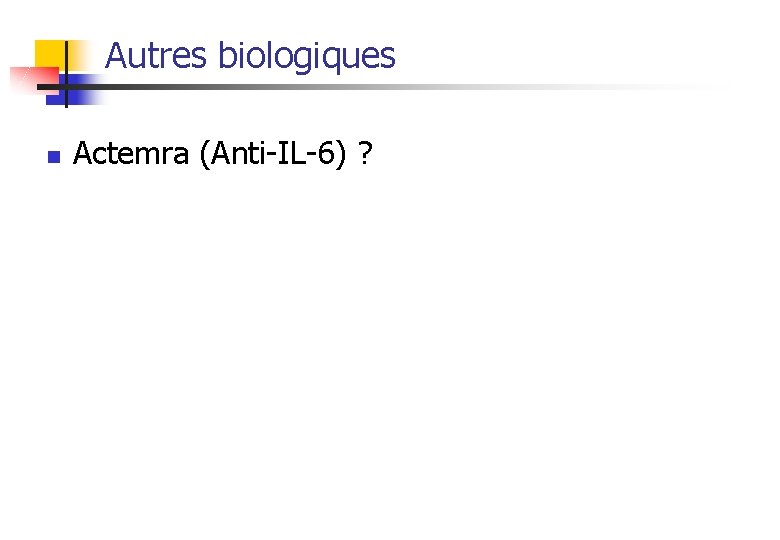Screen dimensions: 780x540
Task: Click the blue square bullet before Actemra
Action: [54, 157]
